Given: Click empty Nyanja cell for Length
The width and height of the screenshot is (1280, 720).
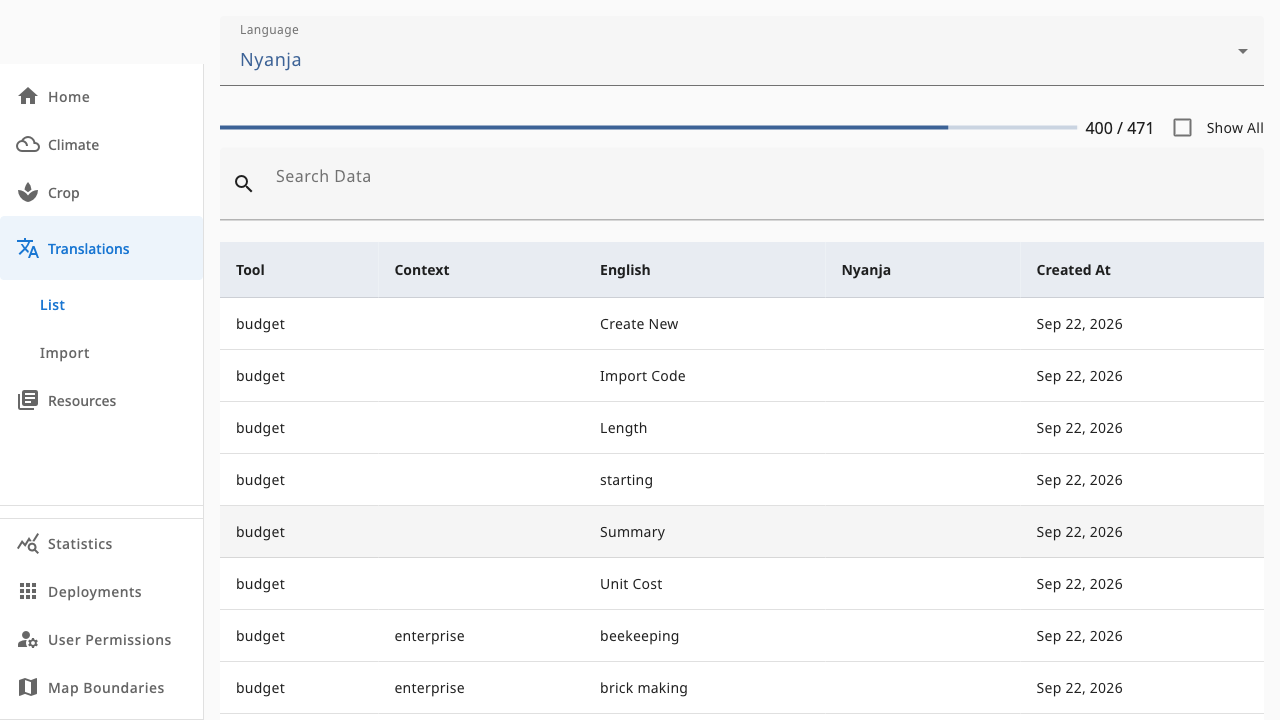Looking at the screenshot, I should [923, 428].
